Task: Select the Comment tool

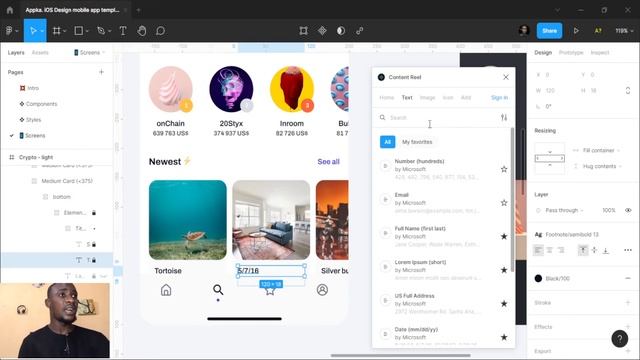Action: click(x=160, y=31)
